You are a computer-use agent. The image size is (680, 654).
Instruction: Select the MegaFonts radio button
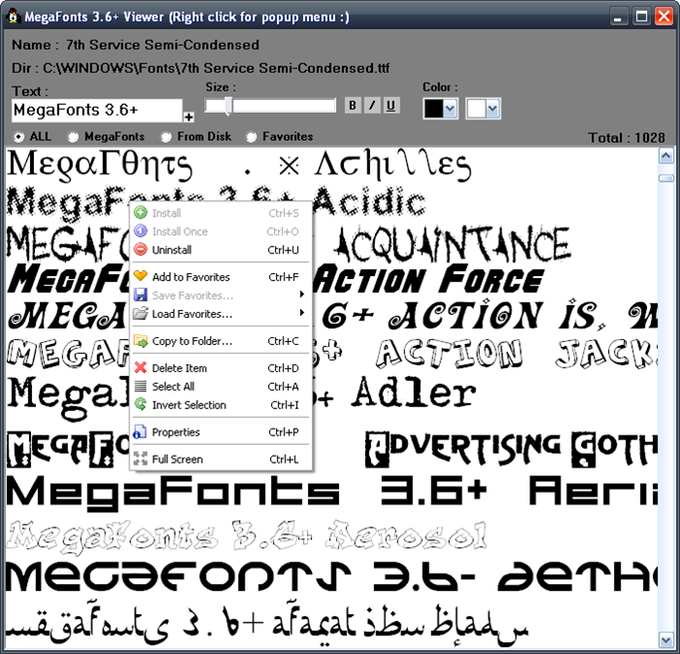click(73, 137)
